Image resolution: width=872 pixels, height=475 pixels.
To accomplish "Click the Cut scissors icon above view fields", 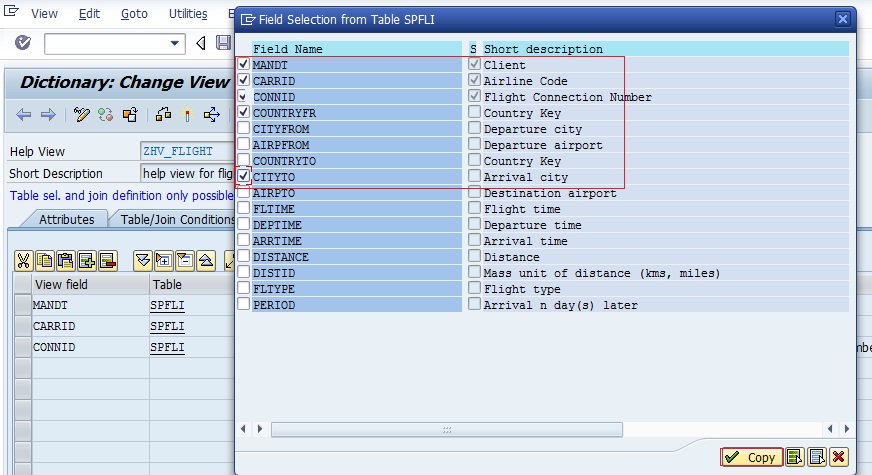I will pos(23,260).
